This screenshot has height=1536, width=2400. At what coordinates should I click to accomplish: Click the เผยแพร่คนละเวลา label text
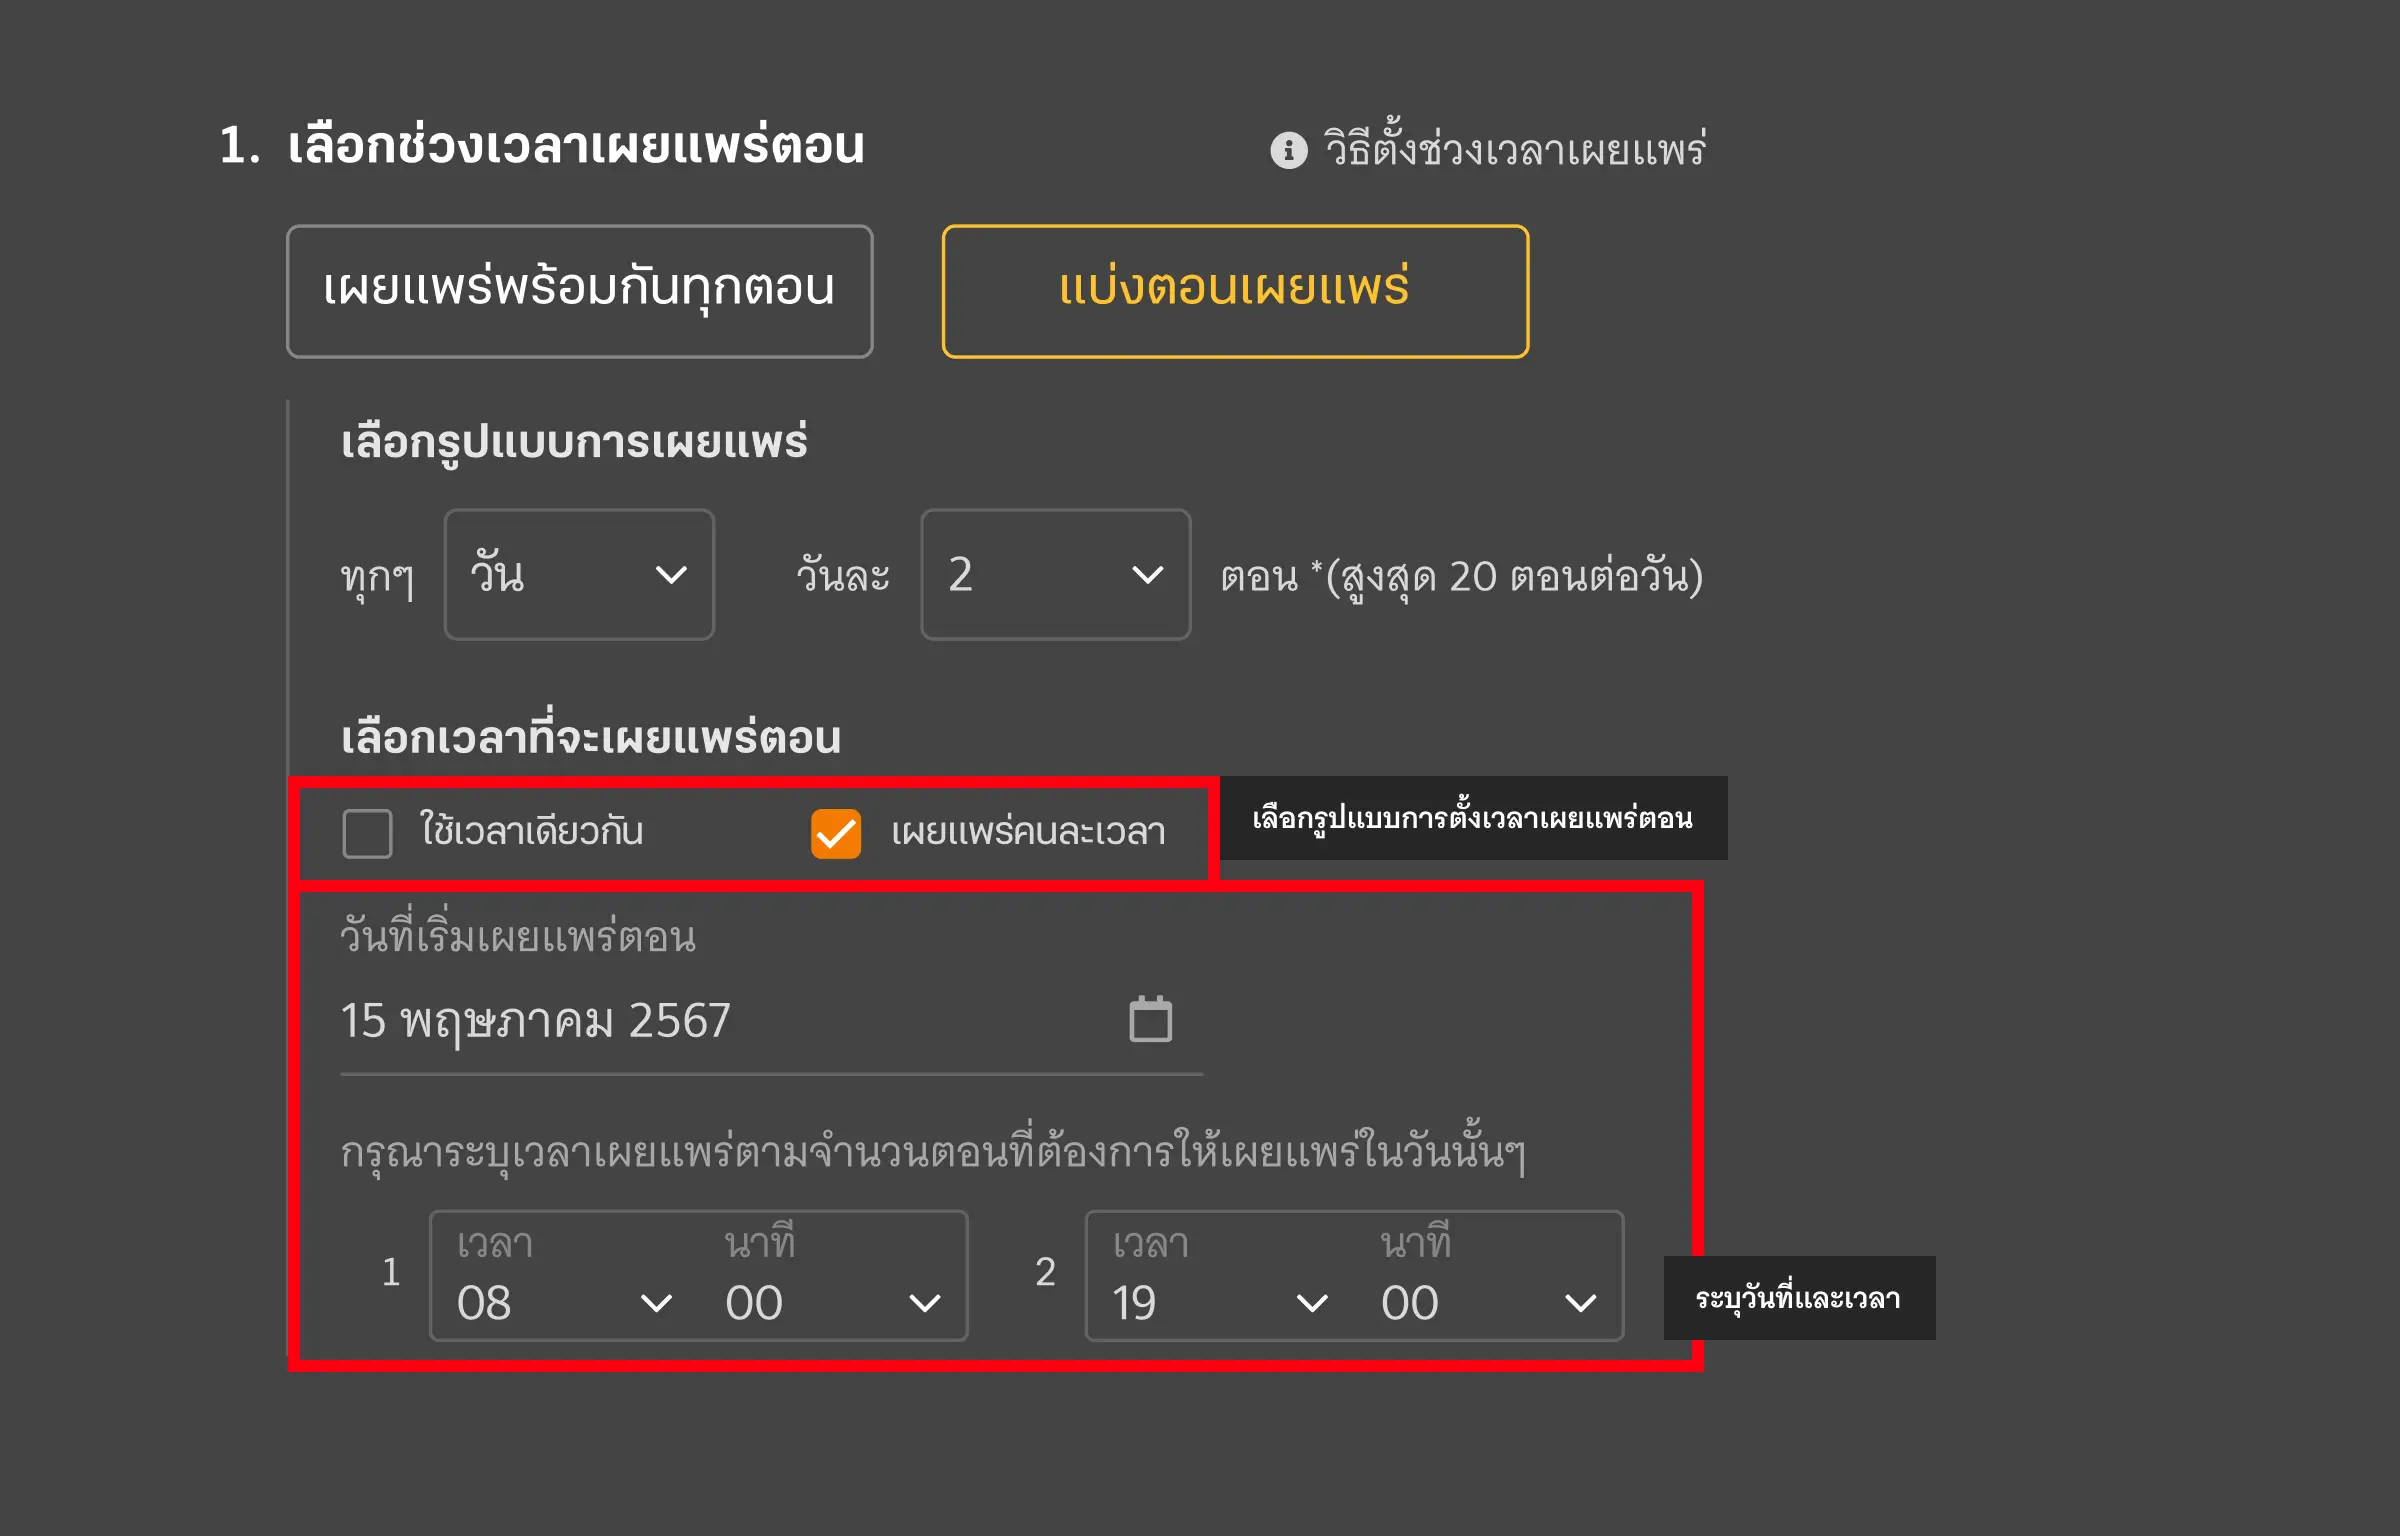(x=1028, y=832)
